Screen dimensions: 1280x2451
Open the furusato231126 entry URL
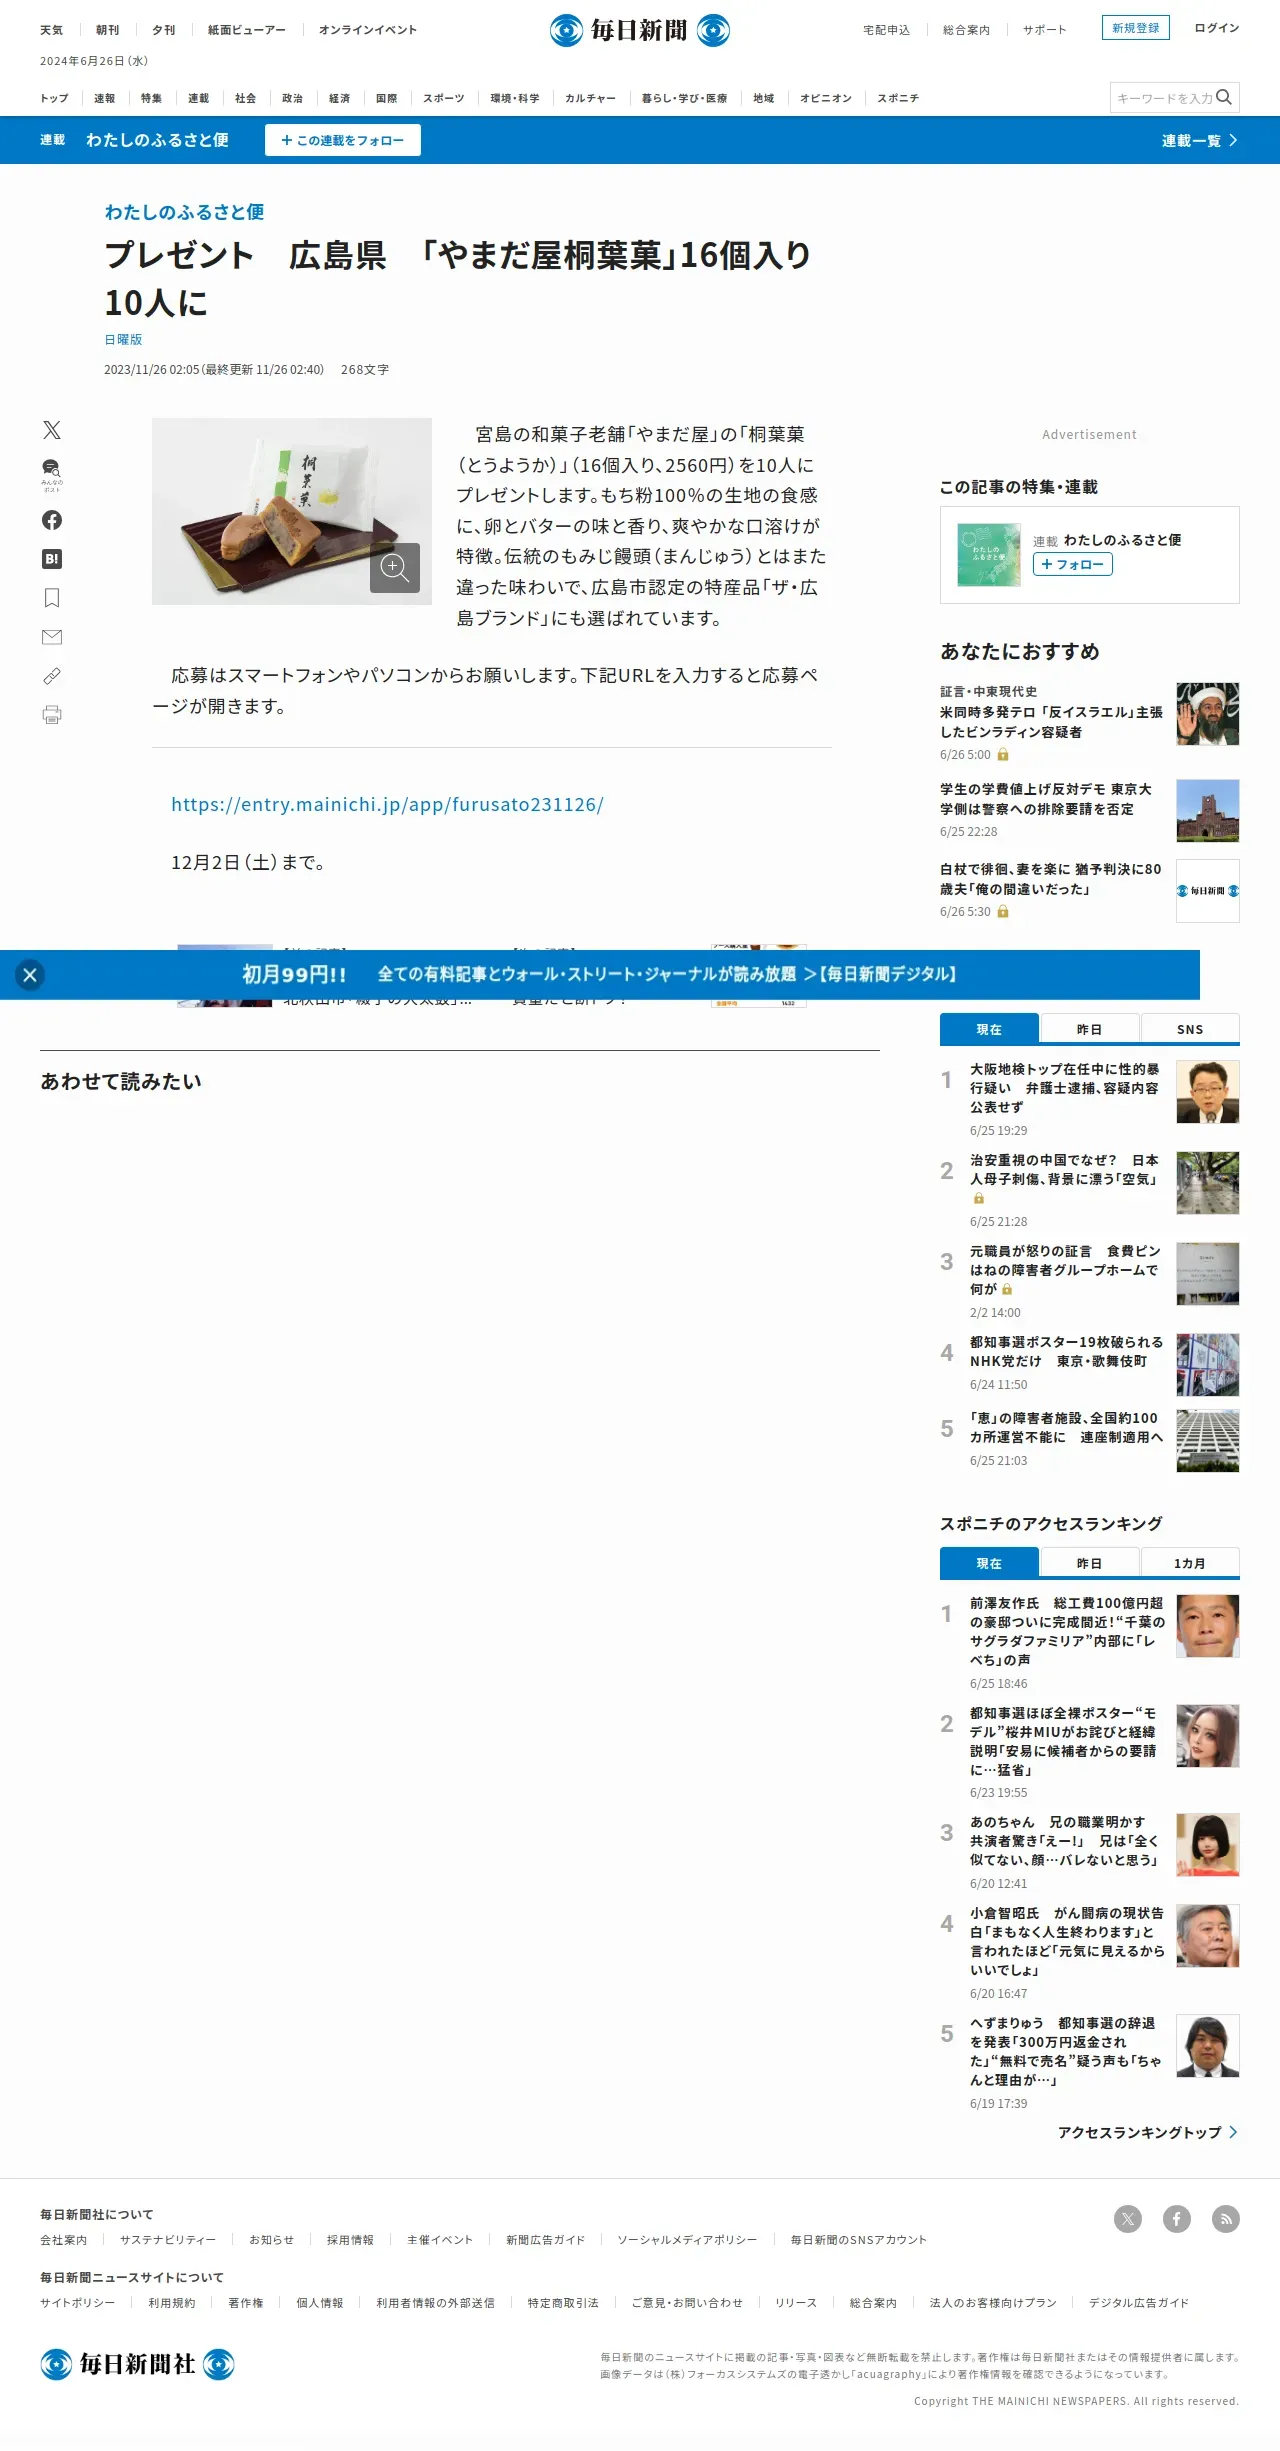tap(387, 805)
